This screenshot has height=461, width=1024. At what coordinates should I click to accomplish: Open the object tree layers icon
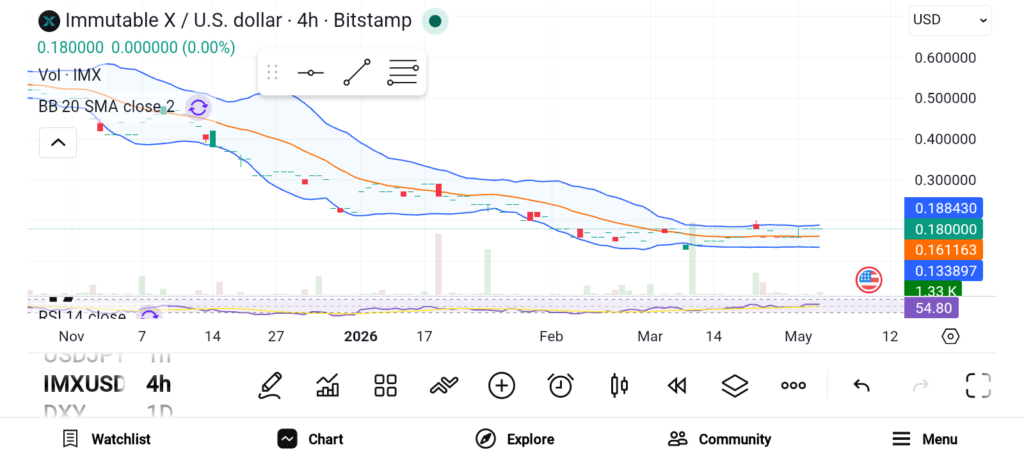735,385
